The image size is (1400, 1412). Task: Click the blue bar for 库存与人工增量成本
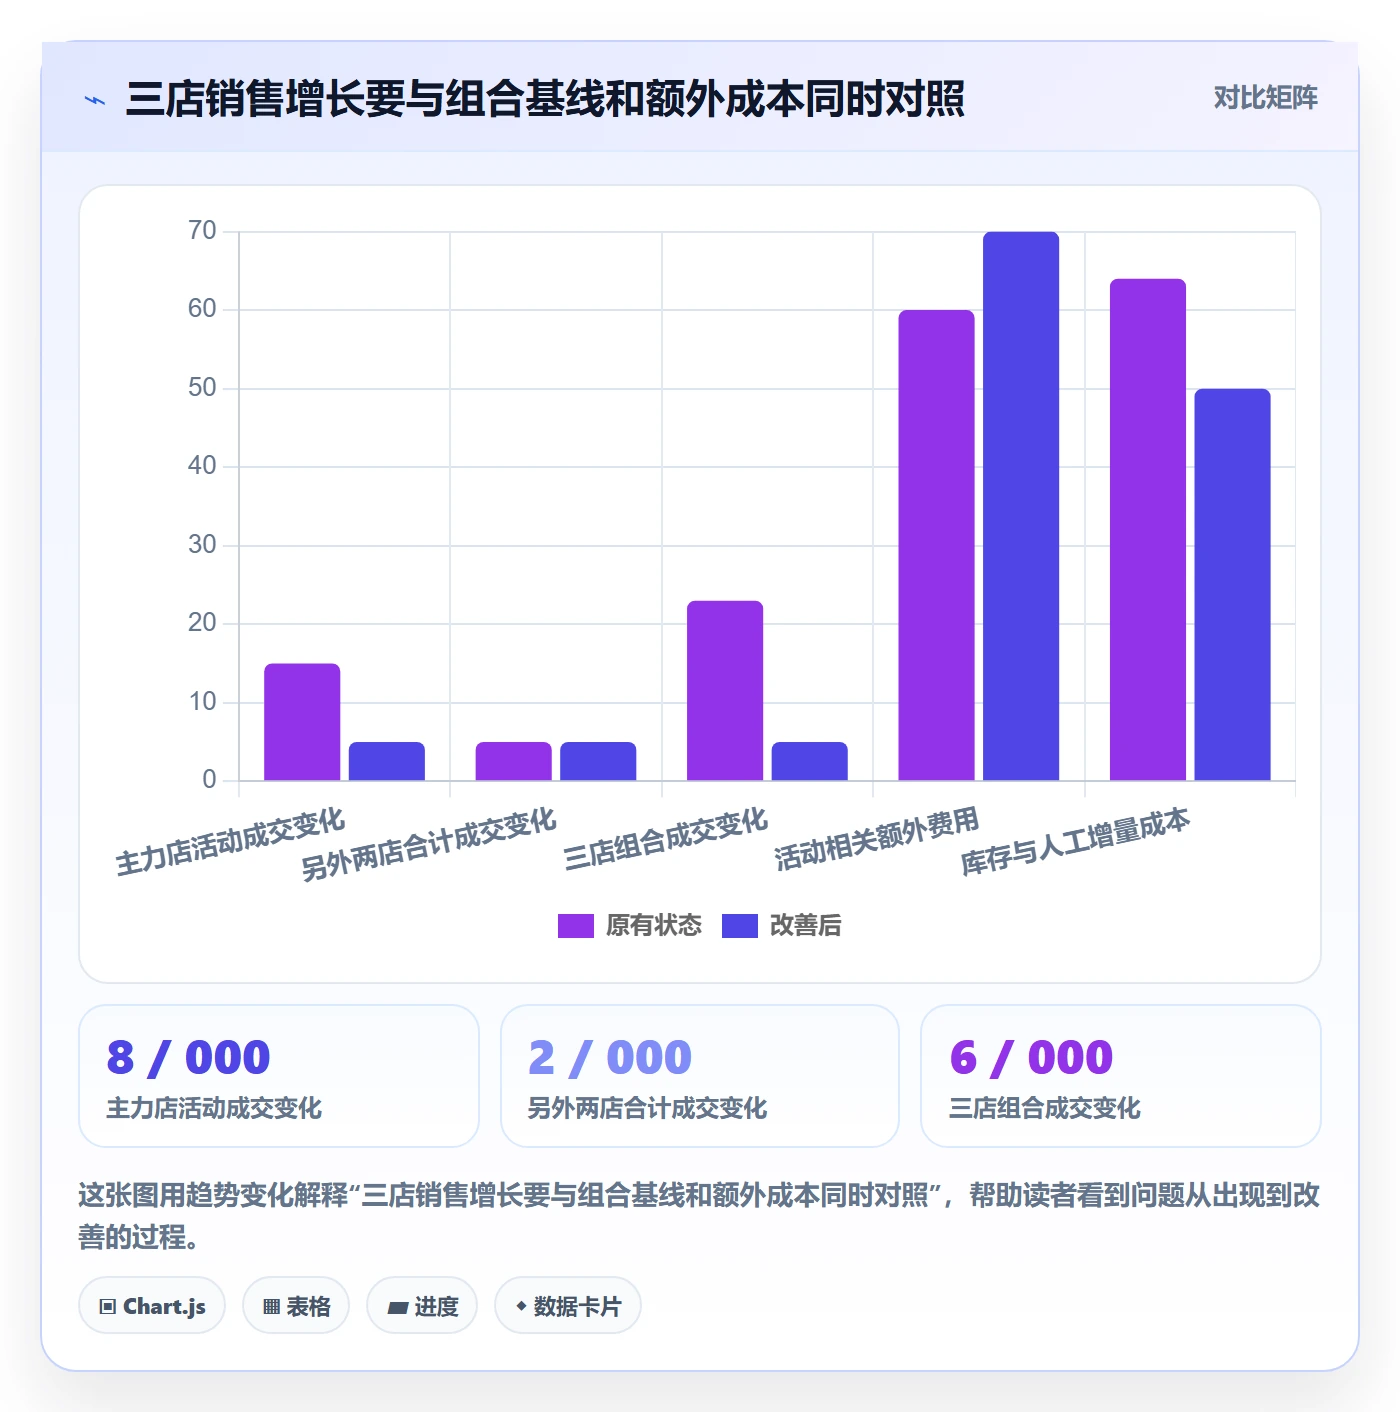tap(1232, 585)
